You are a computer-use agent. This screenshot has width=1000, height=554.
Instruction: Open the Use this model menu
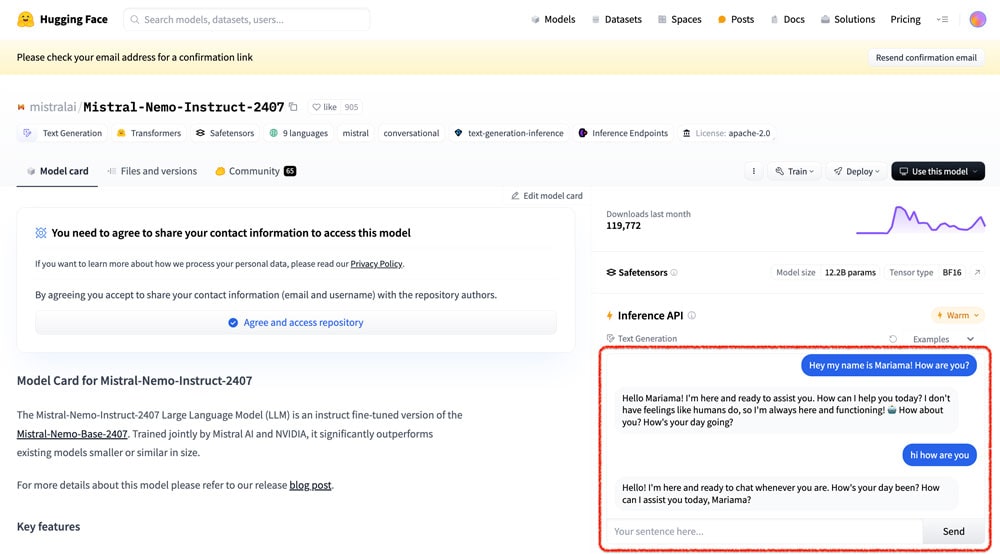click(938, 171)
